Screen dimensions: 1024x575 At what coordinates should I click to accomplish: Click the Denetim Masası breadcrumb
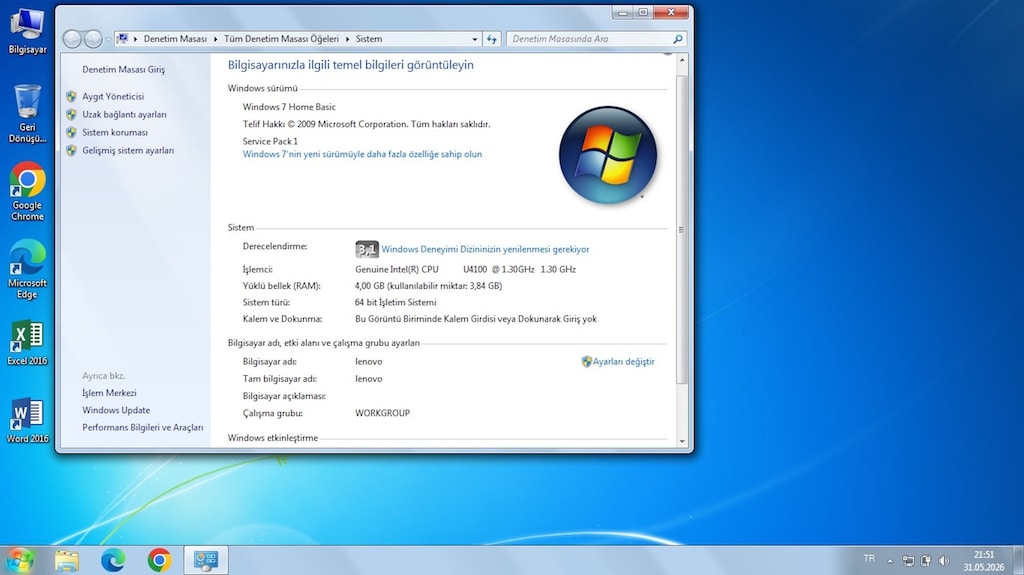[175, 39]
